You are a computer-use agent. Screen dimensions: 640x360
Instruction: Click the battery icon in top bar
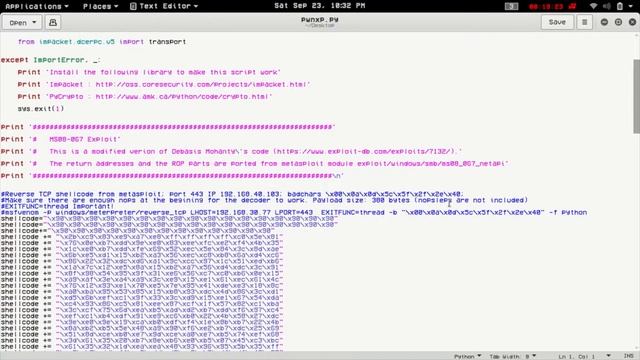620,6
